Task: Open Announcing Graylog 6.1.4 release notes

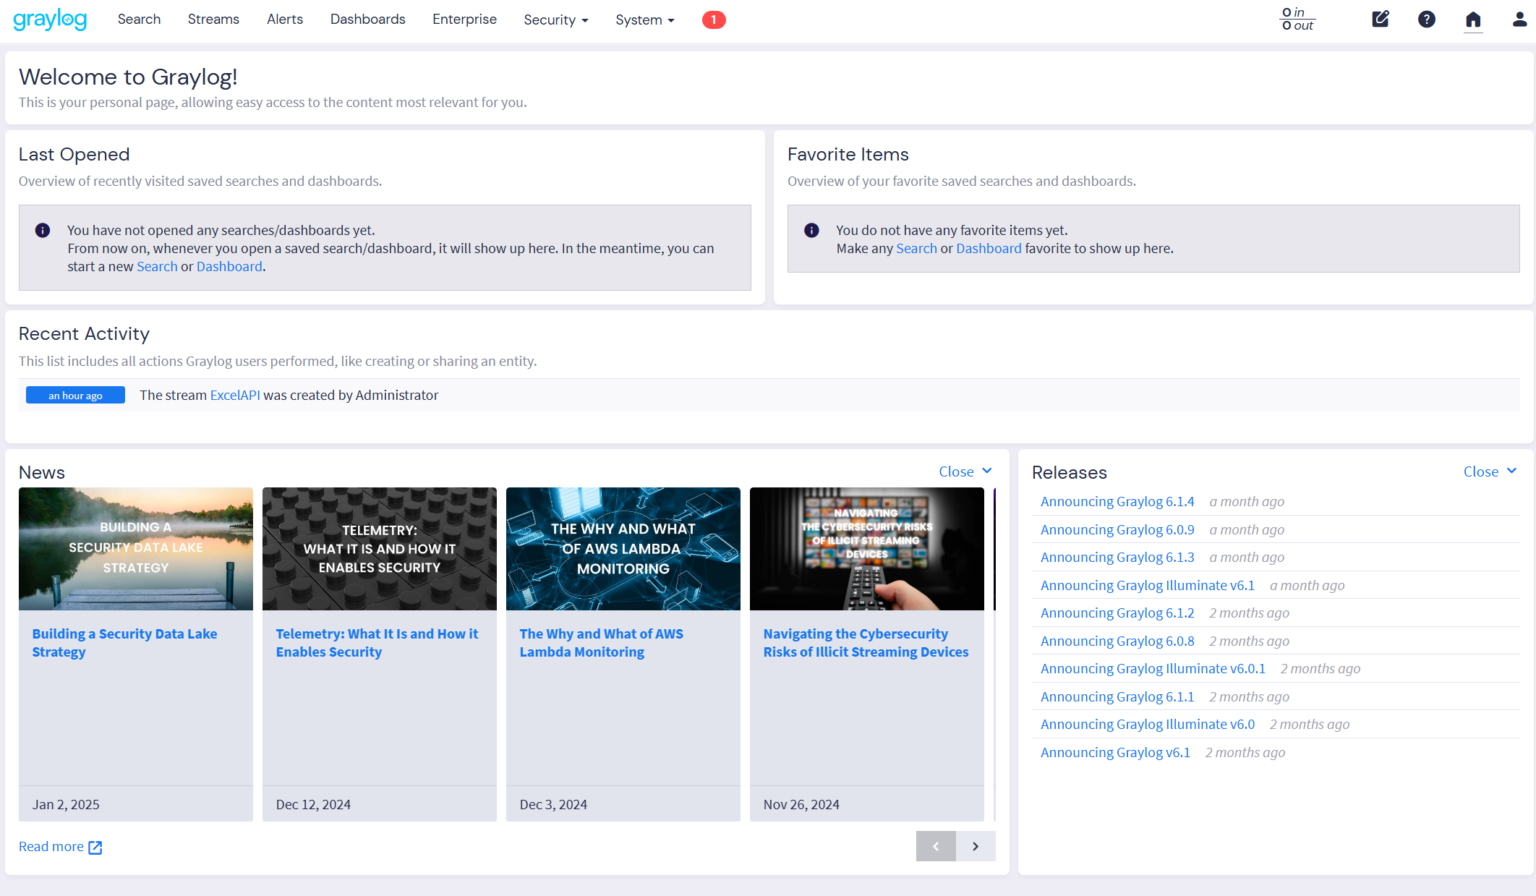Action: pos(1117,501)
